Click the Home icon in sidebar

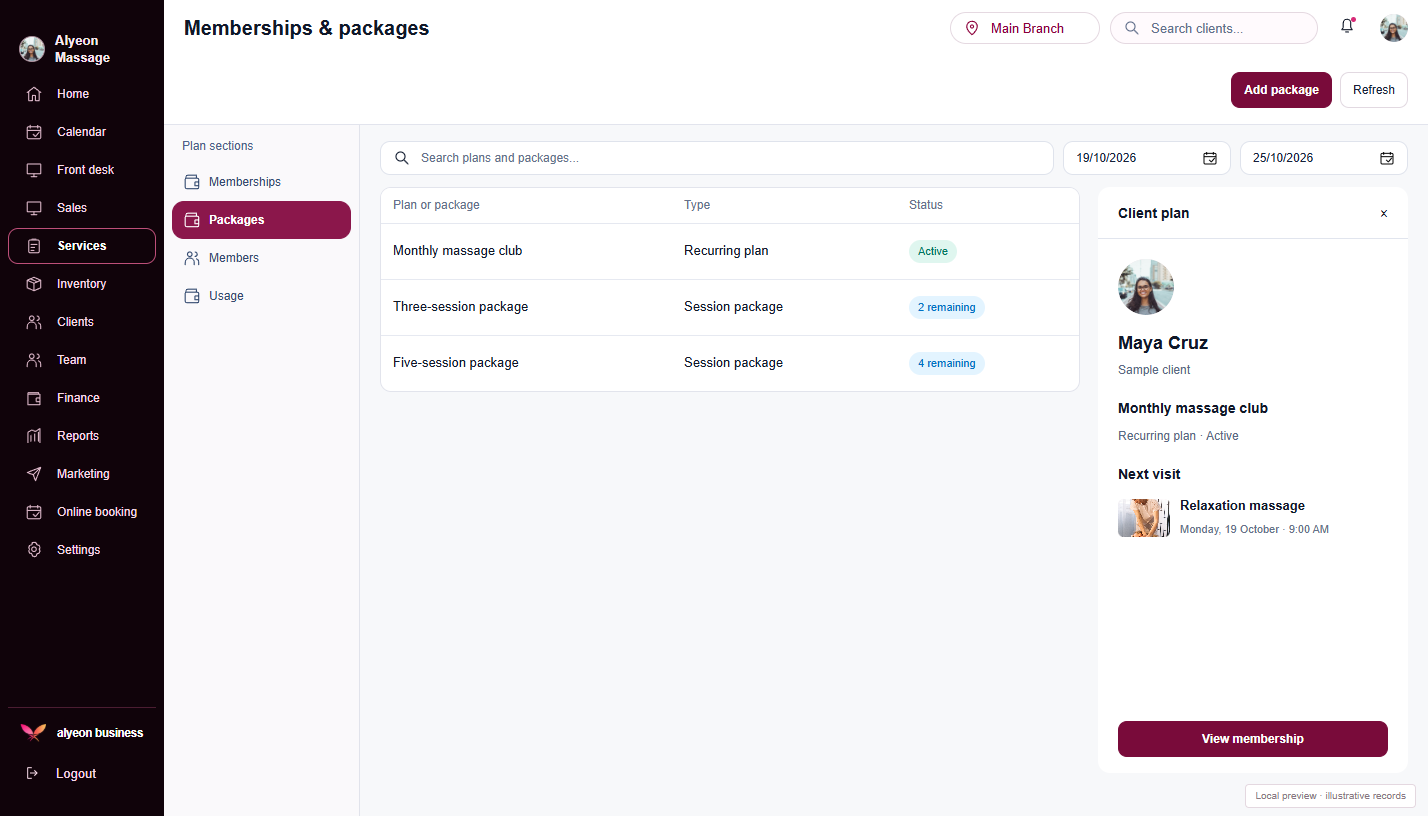(x=34, y=94)
